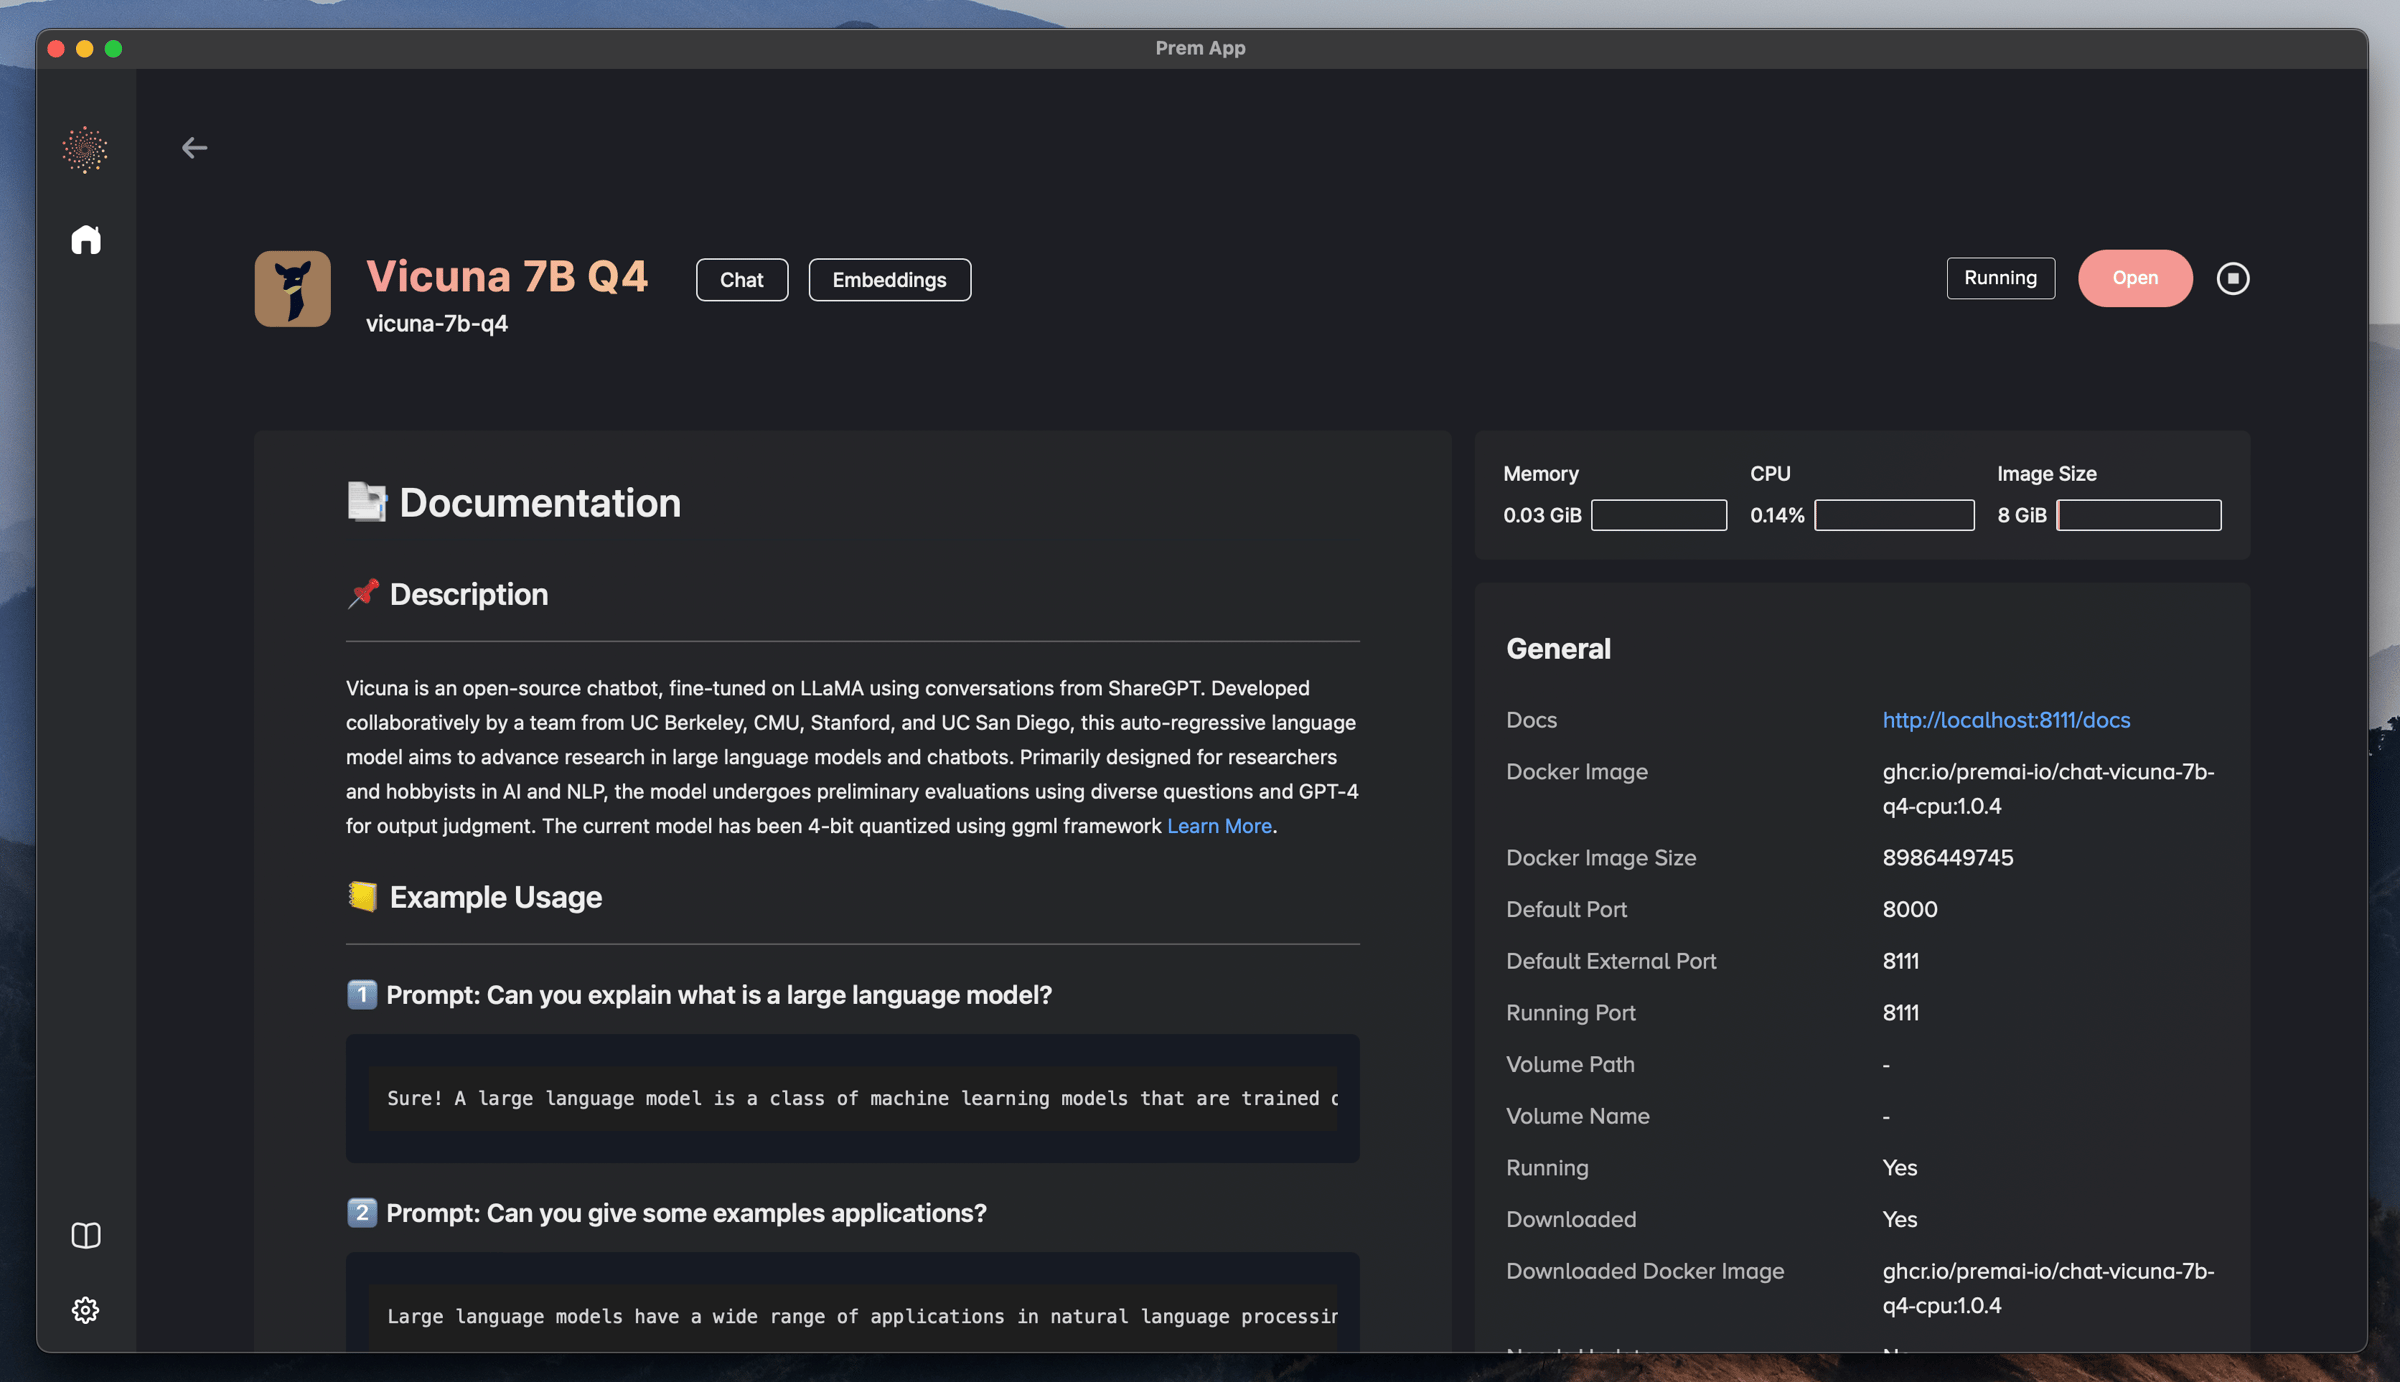This screenshot has width=2400, height=1382.
Task: Click the Description section heading
Action: [x=469, y=594]
